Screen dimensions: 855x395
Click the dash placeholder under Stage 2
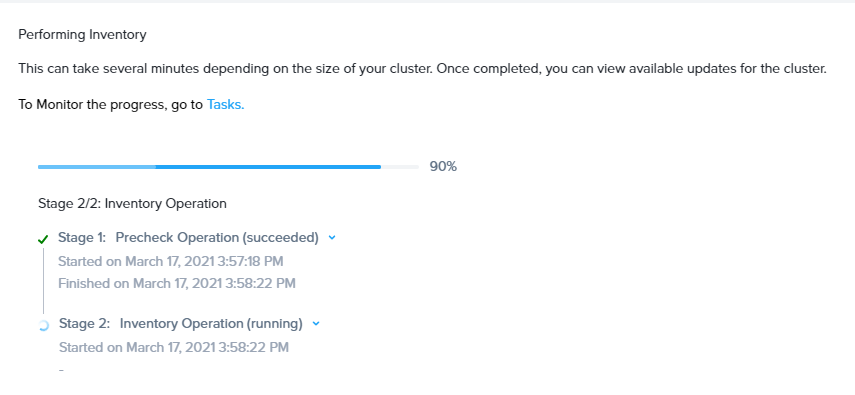[61, 370]
